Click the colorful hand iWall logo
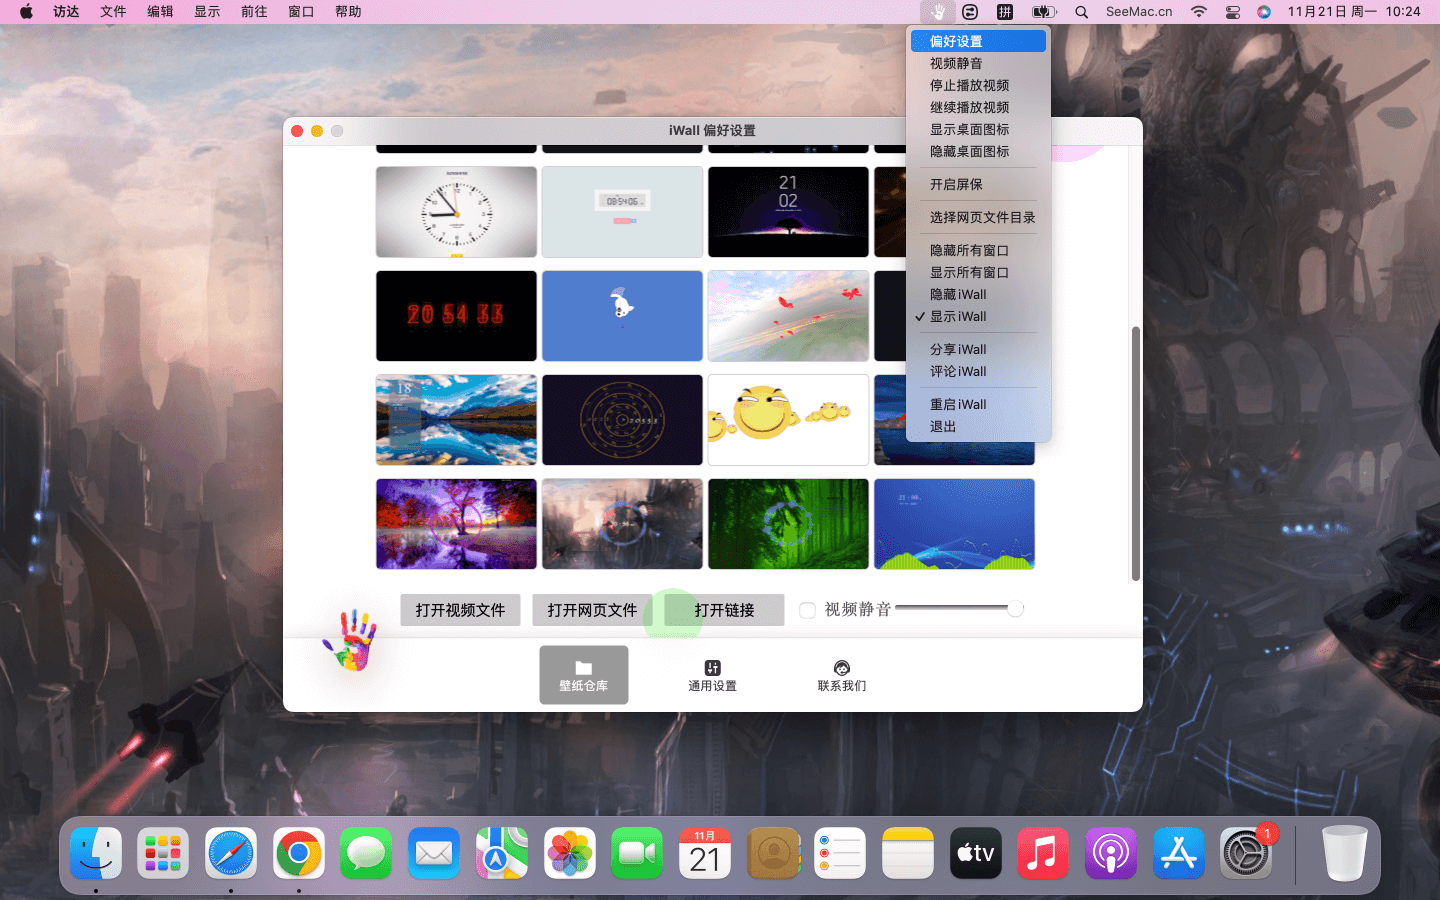 350,640
